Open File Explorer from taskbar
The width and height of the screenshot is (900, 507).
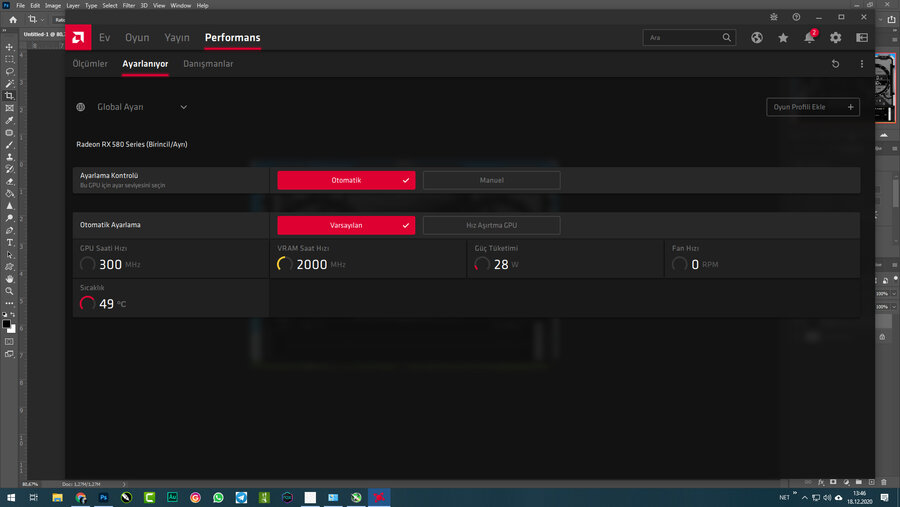(57, 497)
